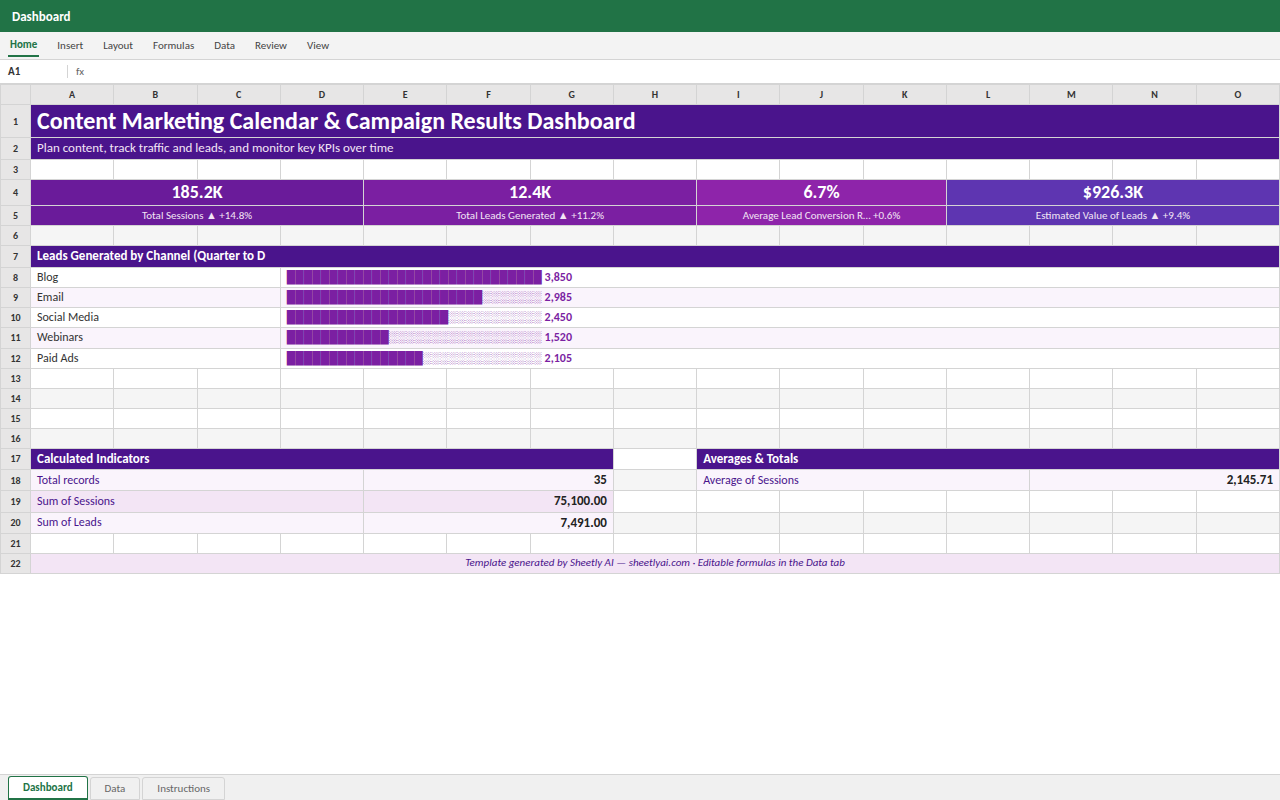
Task: Open the Formulas tab
Action: click(173, 45)
